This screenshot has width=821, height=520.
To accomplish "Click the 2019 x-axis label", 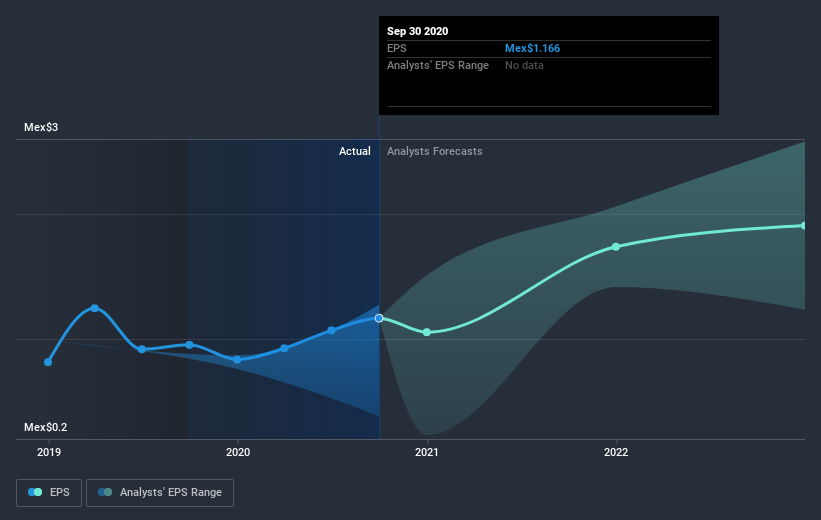I will [49, 452].
